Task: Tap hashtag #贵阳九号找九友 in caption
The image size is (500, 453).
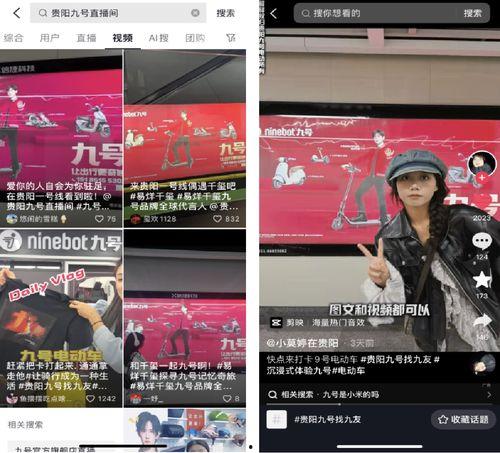Action: tap(396, 359)
